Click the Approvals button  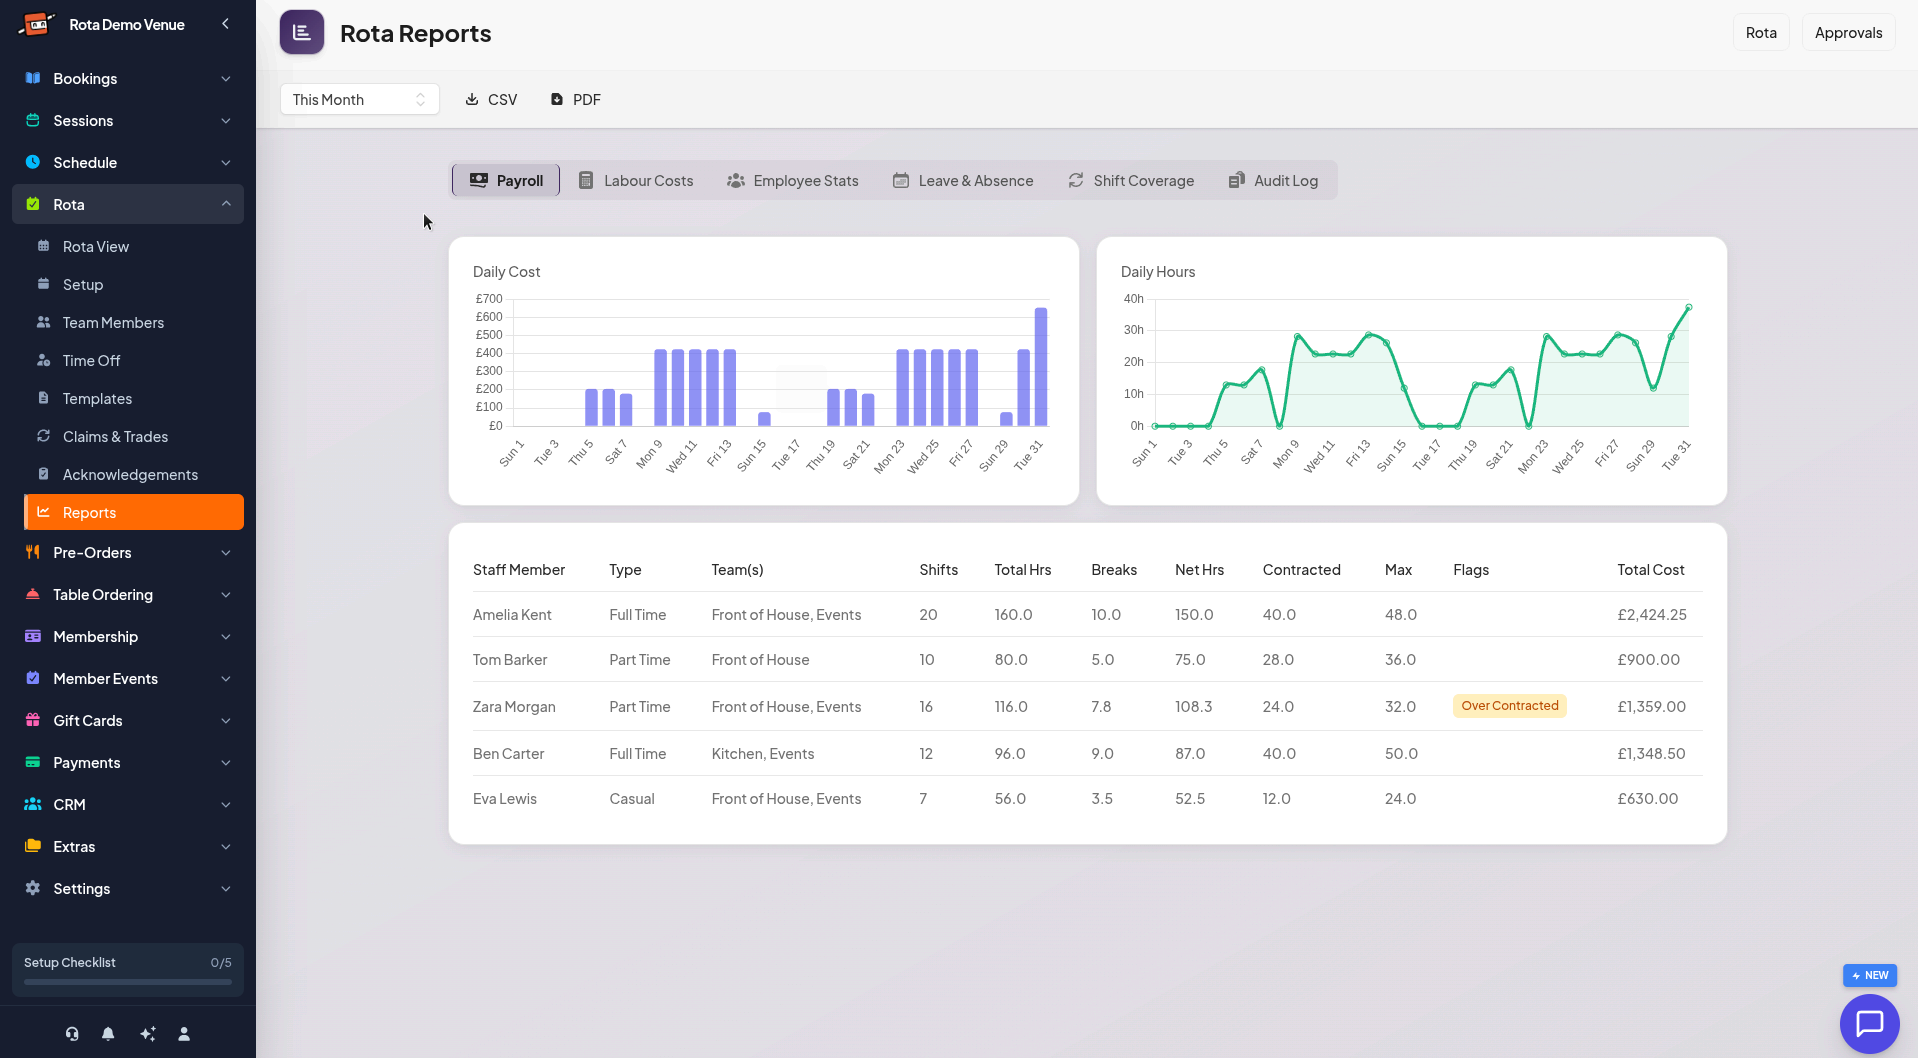click(1848, 33)
